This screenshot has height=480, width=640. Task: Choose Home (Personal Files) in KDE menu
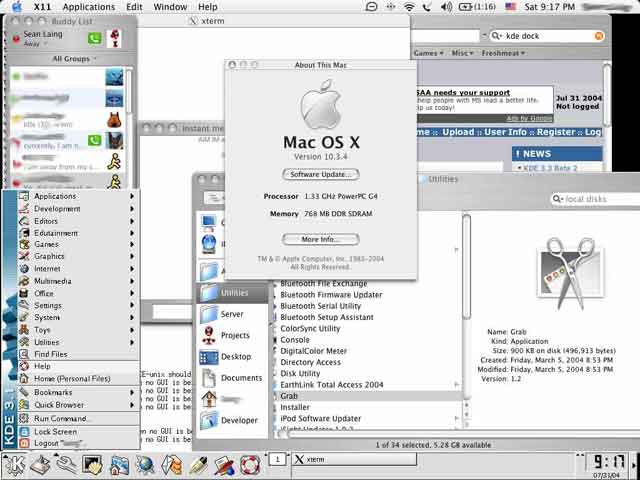click(78, 379)
